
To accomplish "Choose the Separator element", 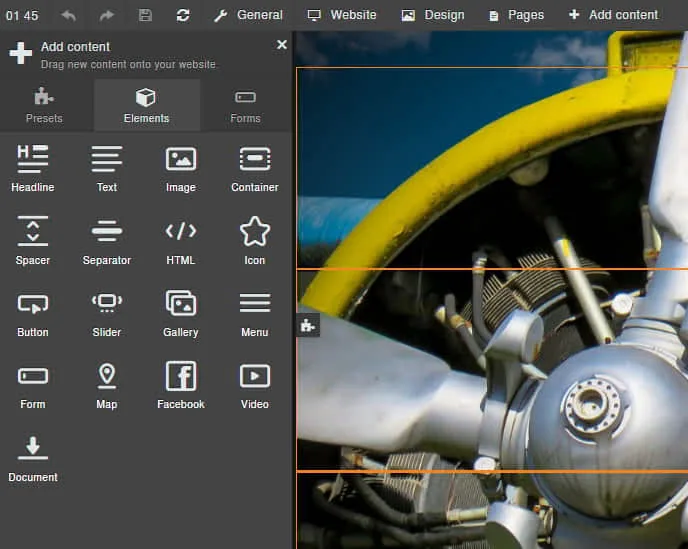I will point(107,241).
